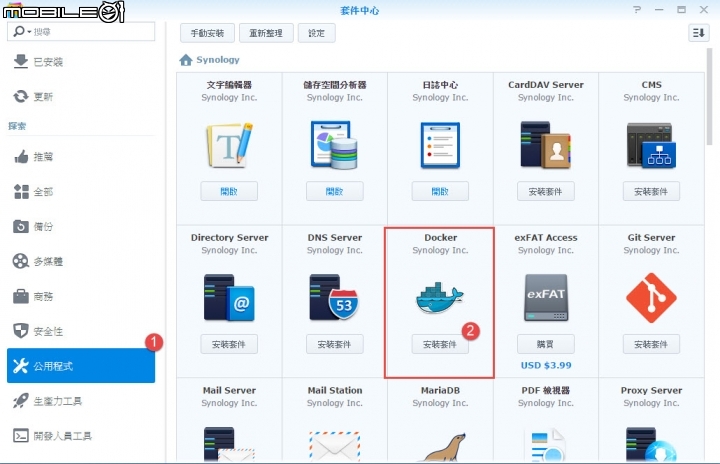
Task: Click Buy (購買) for exFAT Access
Action: (546, 344)
